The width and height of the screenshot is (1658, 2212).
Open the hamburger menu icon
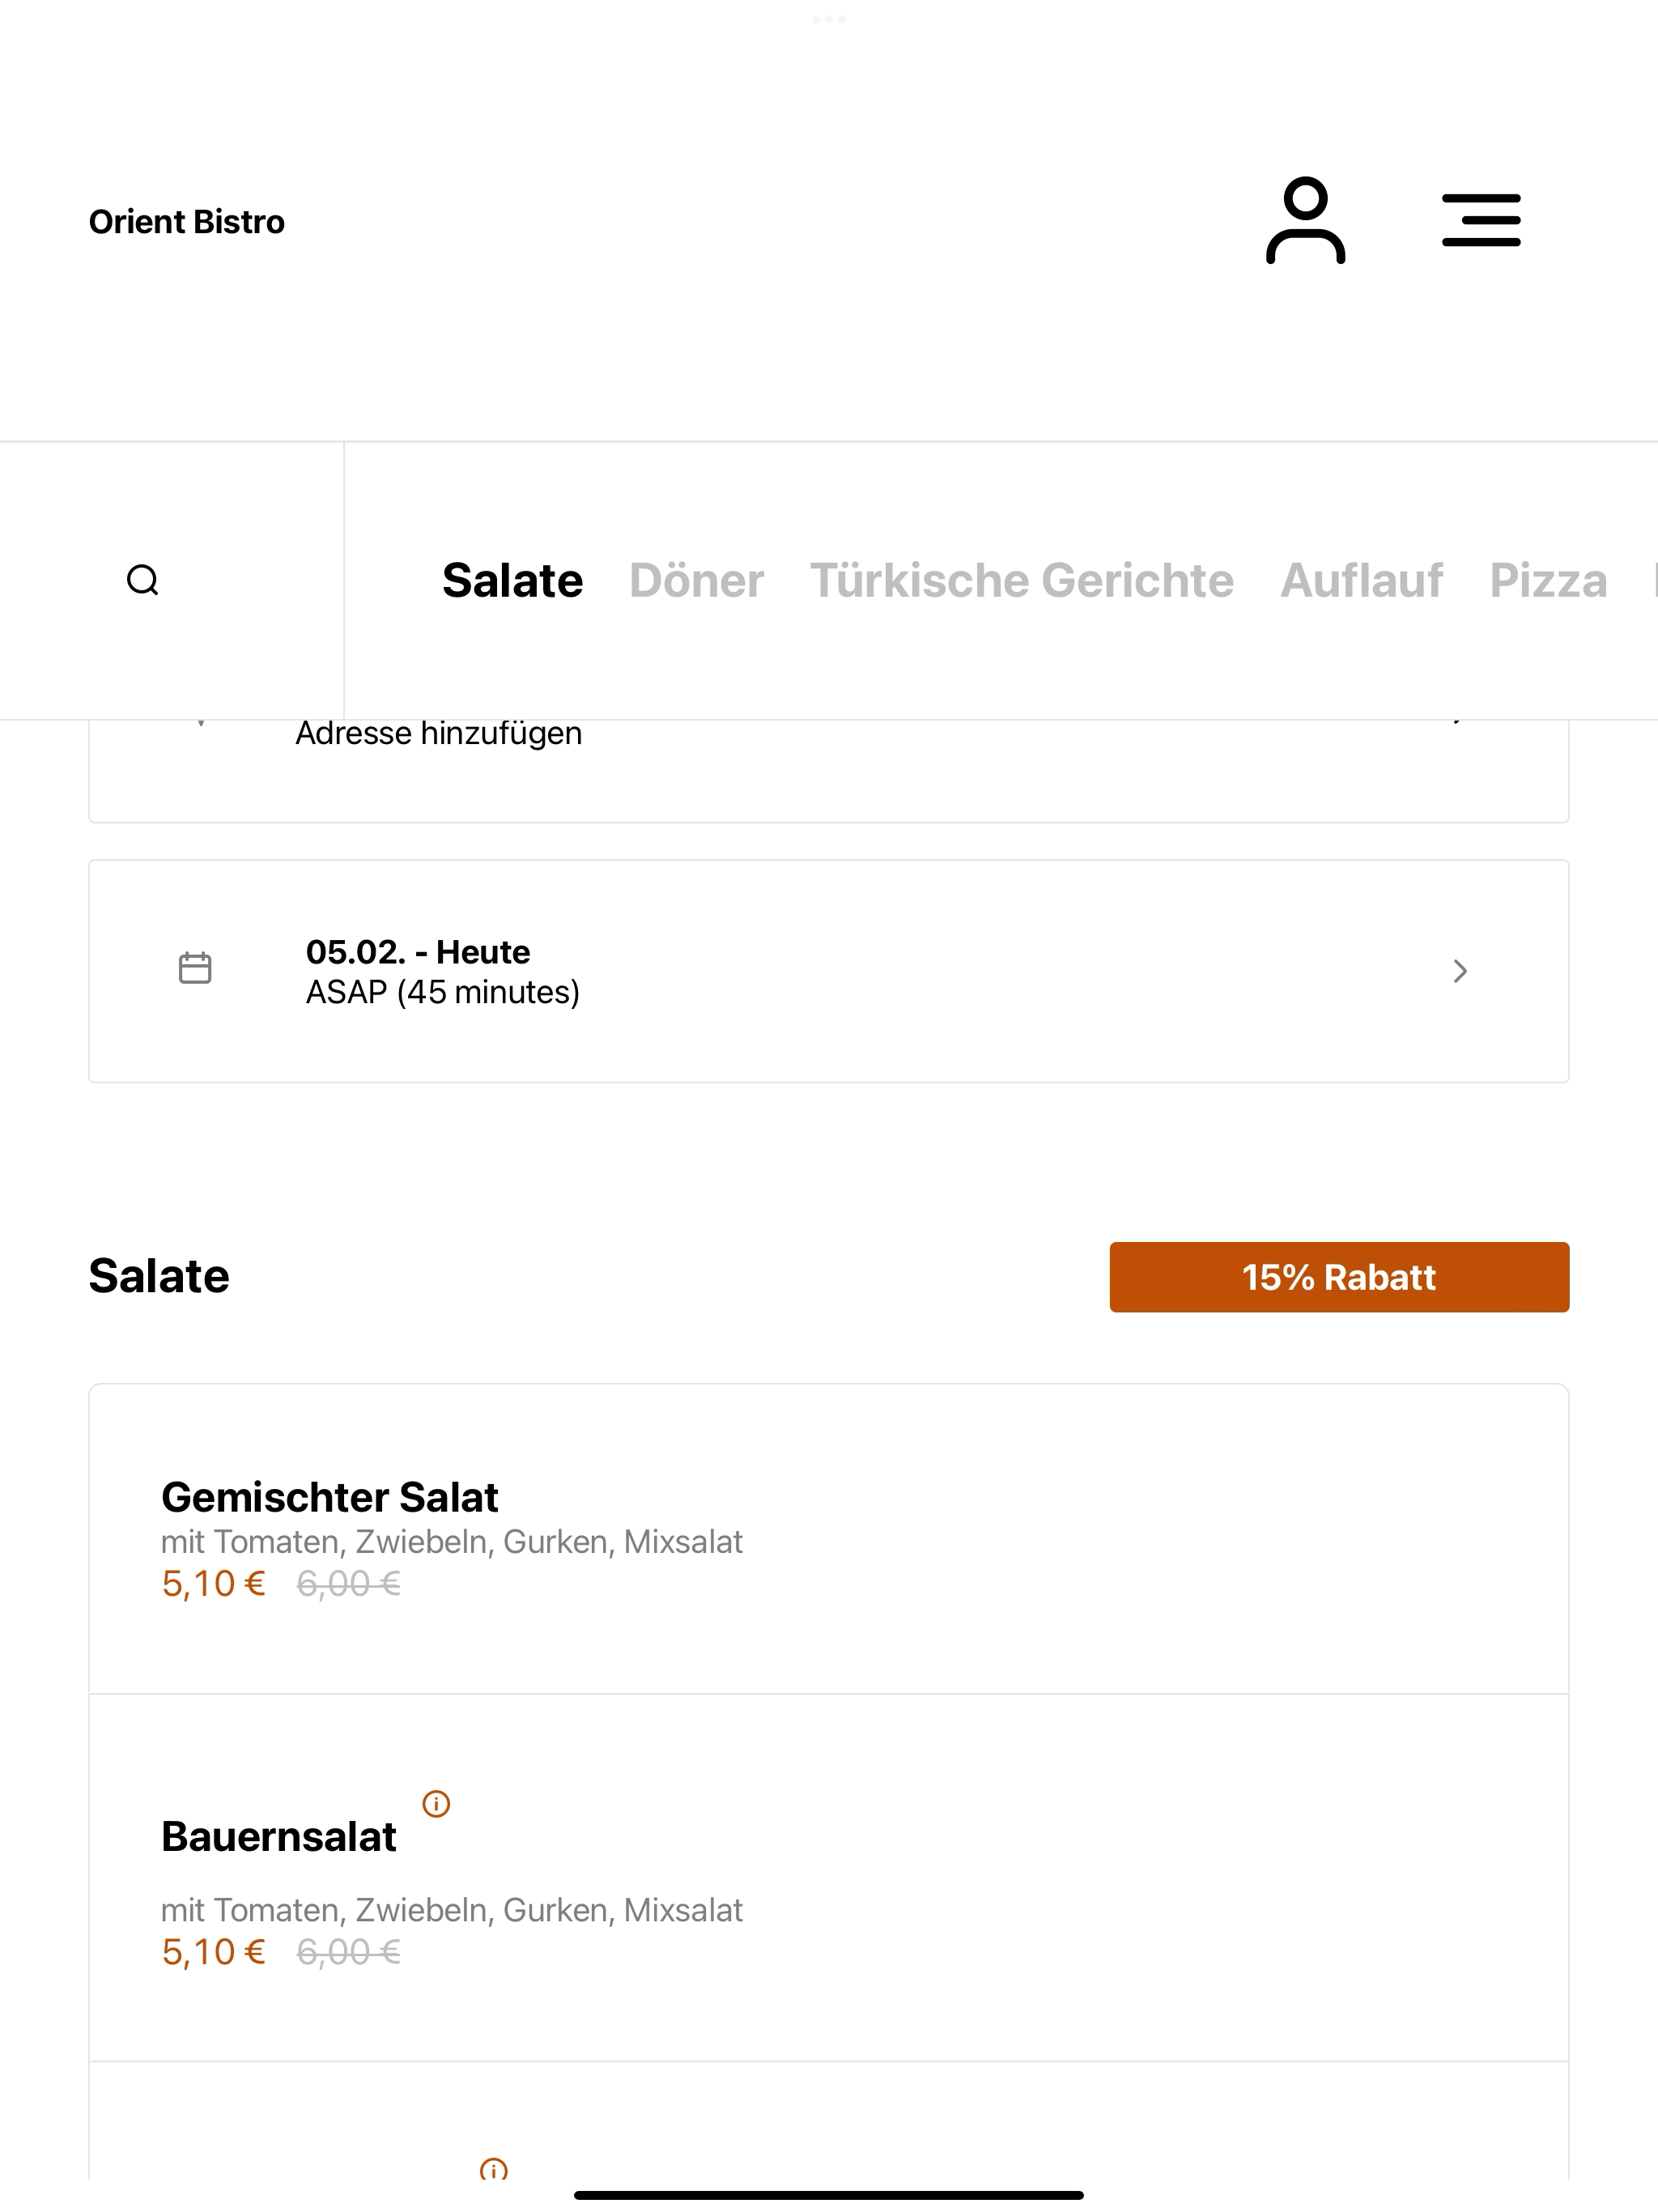coord(1481,221)
